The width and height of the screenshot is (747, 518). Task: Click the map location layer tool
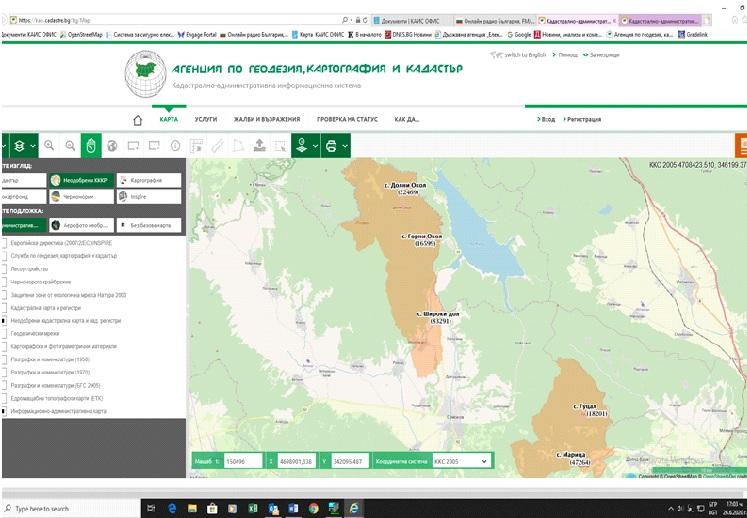point(301,146)
